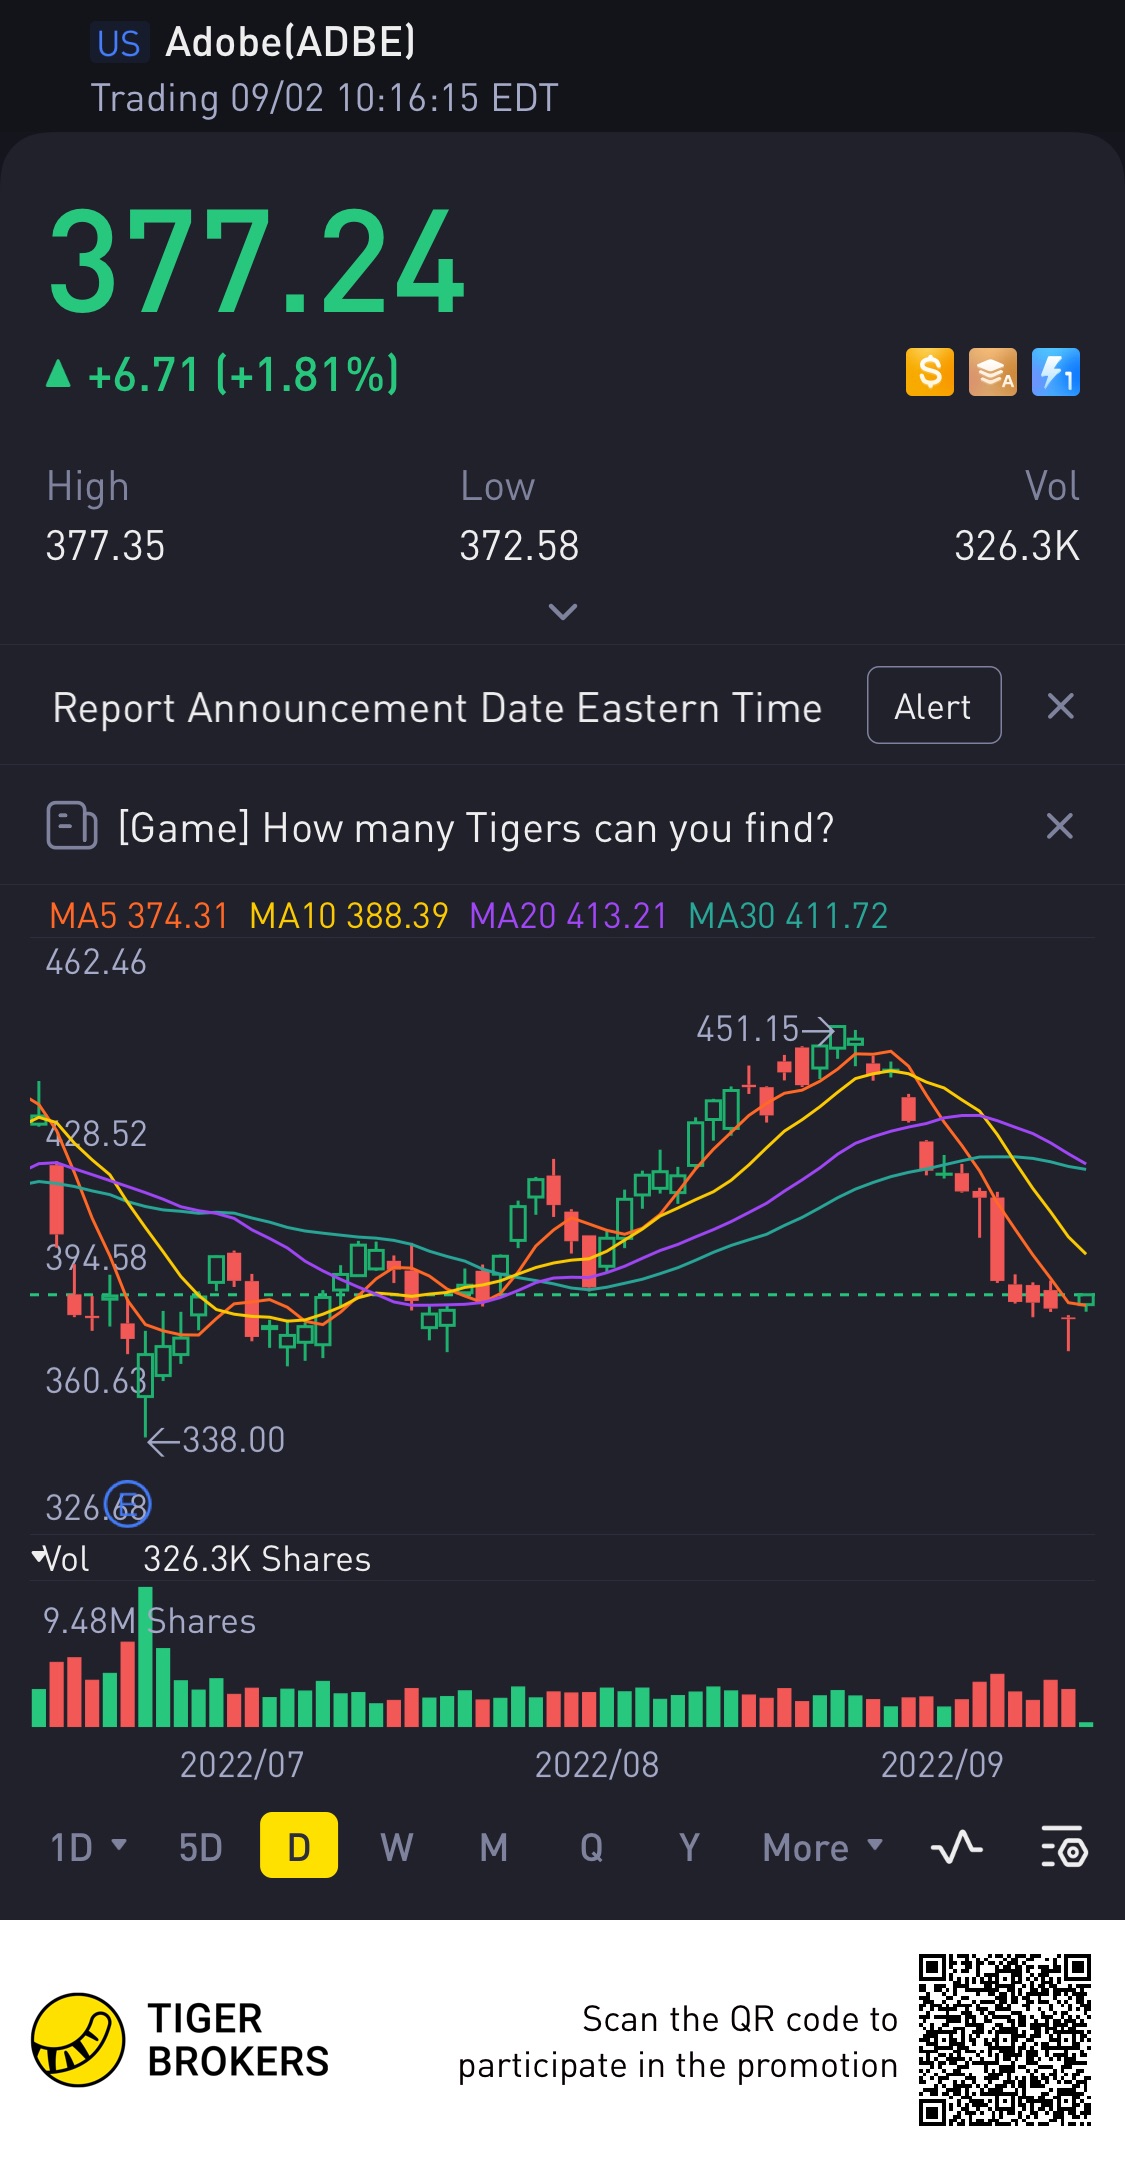This screenshot has height=2160, width=1125.
Task: Tap the '326.3K Shares' volume readout
Action: click(x=257, y=1559)
